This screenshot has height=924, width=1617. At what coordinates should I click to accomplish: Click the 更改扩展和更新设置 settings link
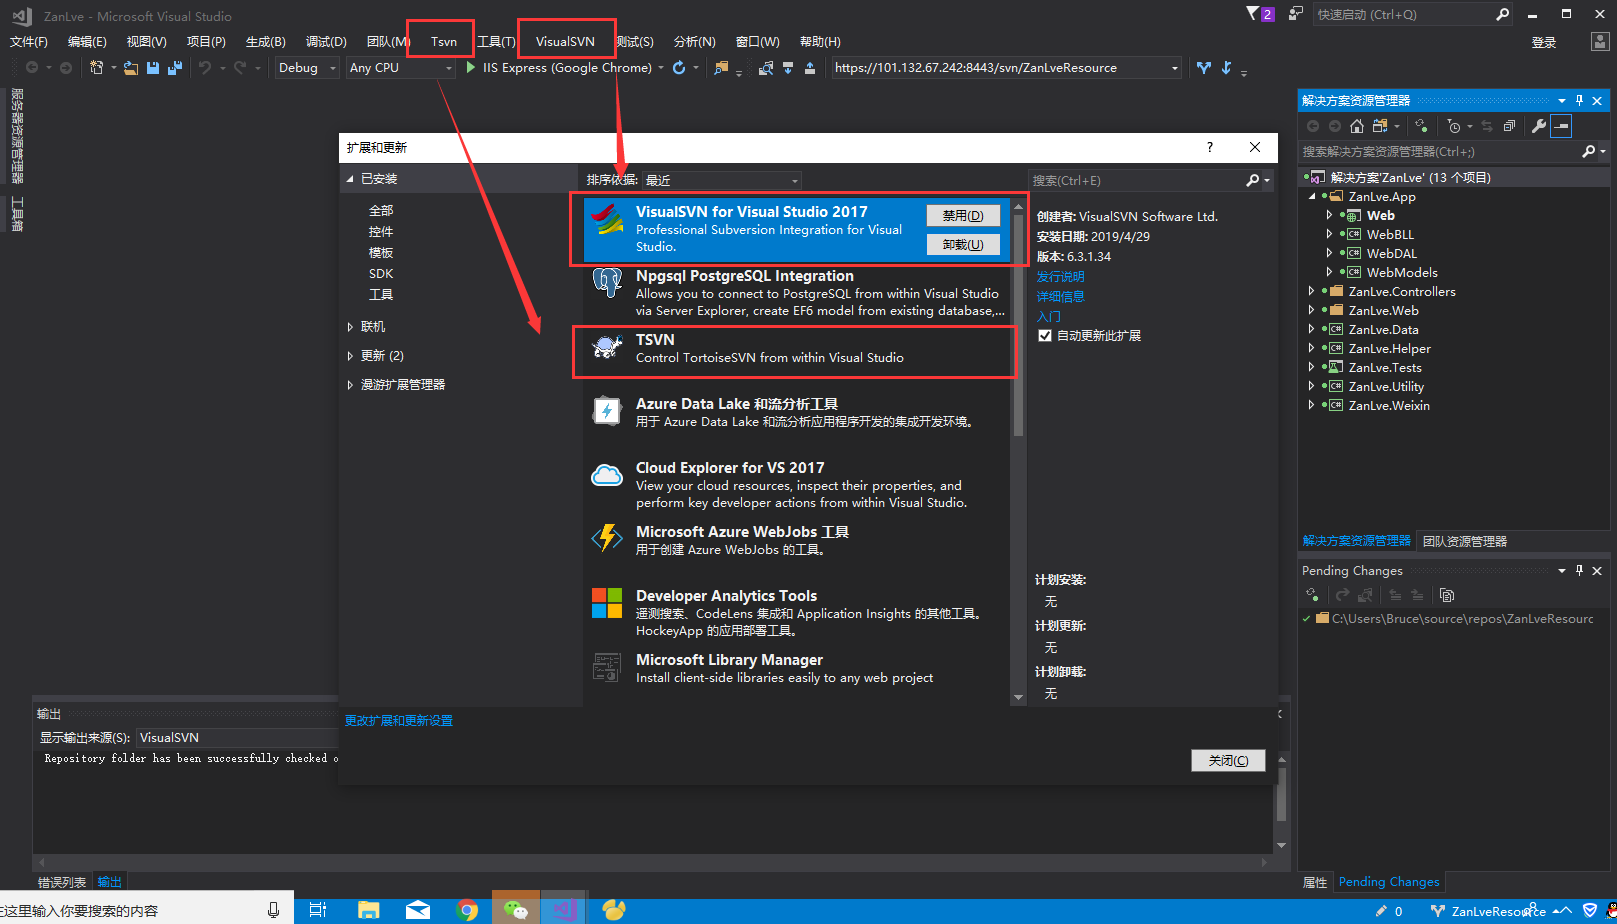point(399,721)
